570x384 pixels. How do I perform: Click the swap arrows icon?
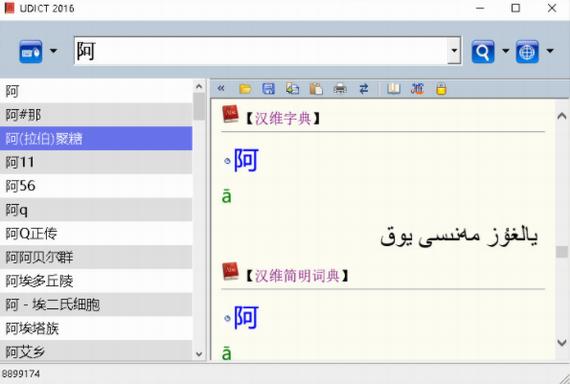[364, 88]
